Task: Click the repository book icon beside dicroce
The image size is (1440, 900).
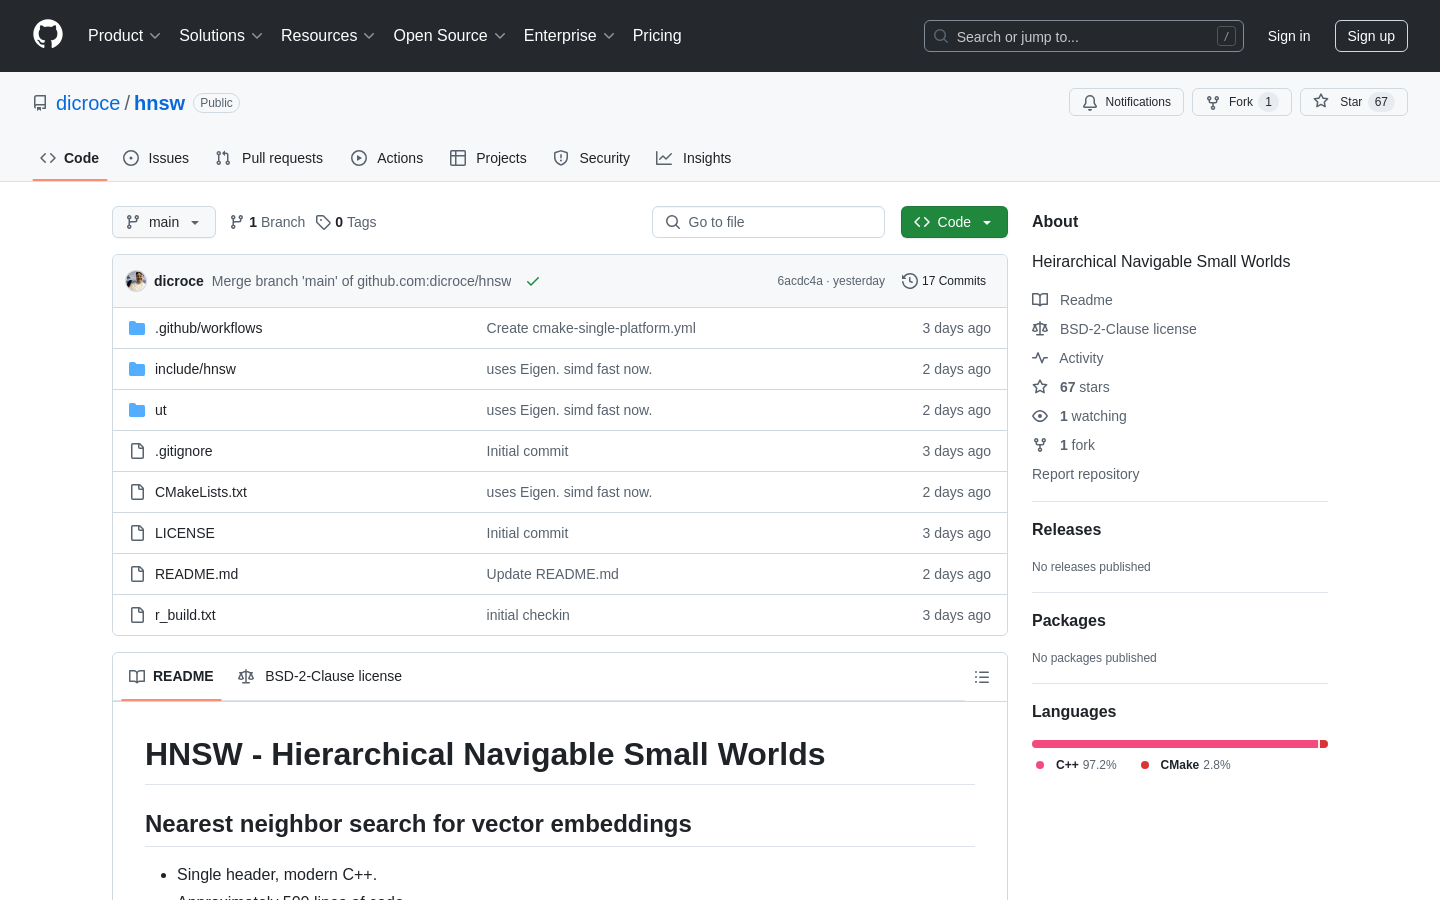Action: [40, 103]
